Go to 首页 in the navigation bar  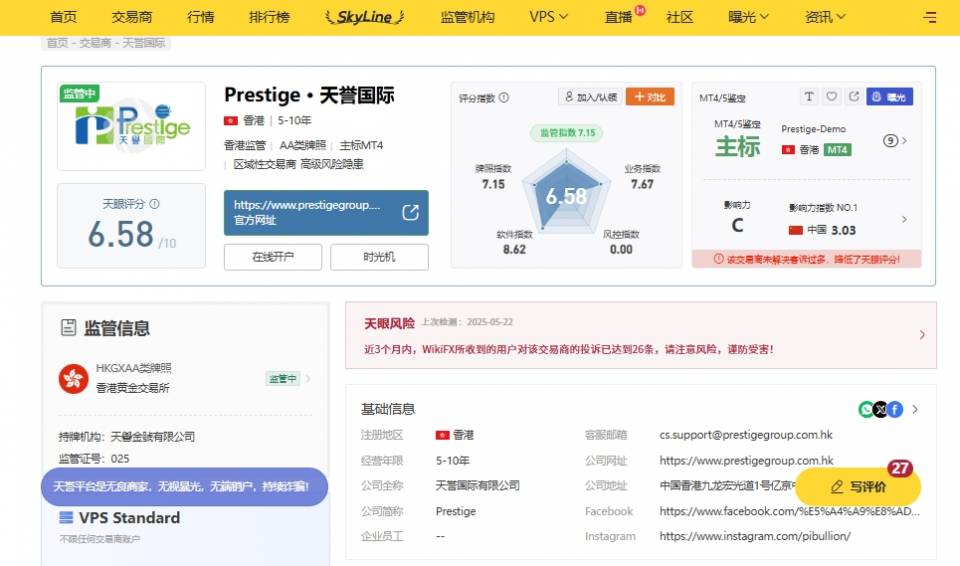pyautogui.click(x=63, y=17)
